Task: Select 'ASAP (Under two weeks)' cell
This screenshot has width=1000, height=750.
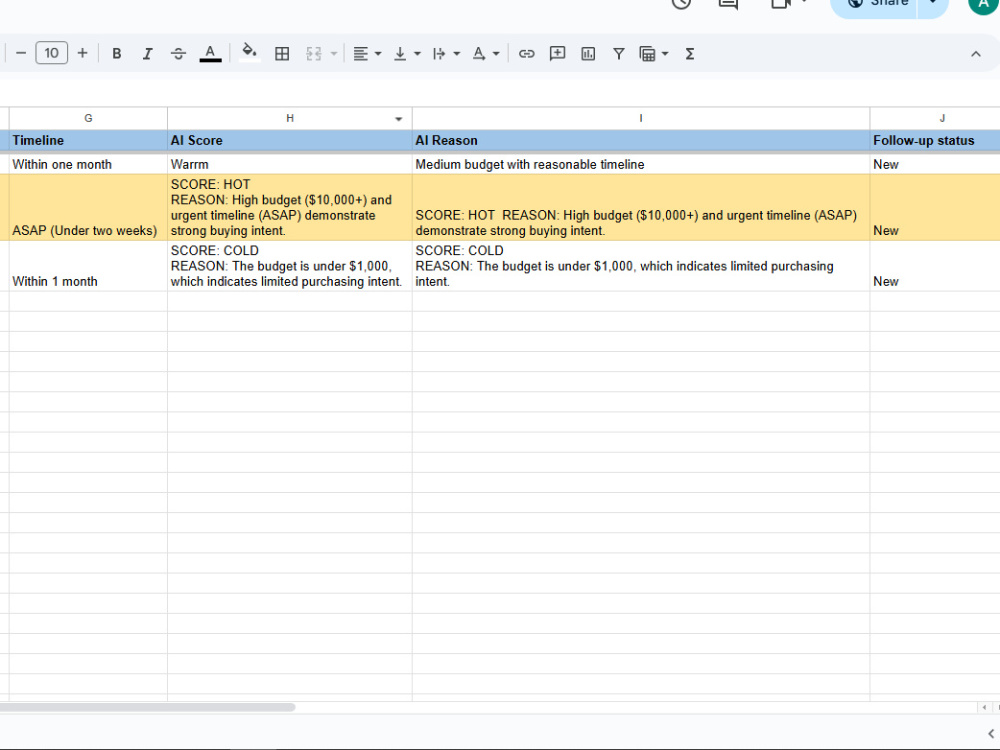Action: (x=88, y=207)
